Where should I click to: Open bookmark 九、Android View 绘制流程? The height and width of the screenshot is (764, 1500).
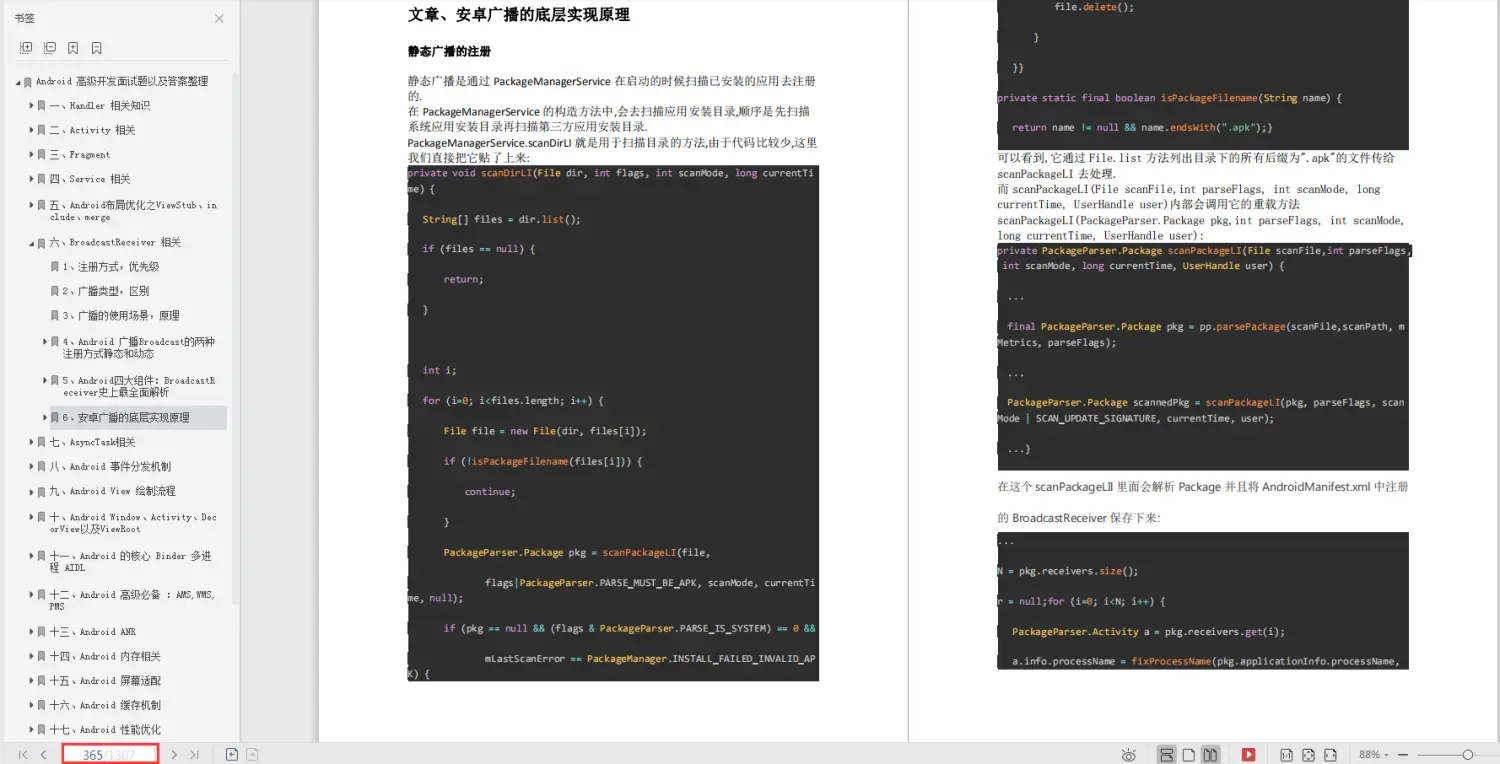[112, 491]
